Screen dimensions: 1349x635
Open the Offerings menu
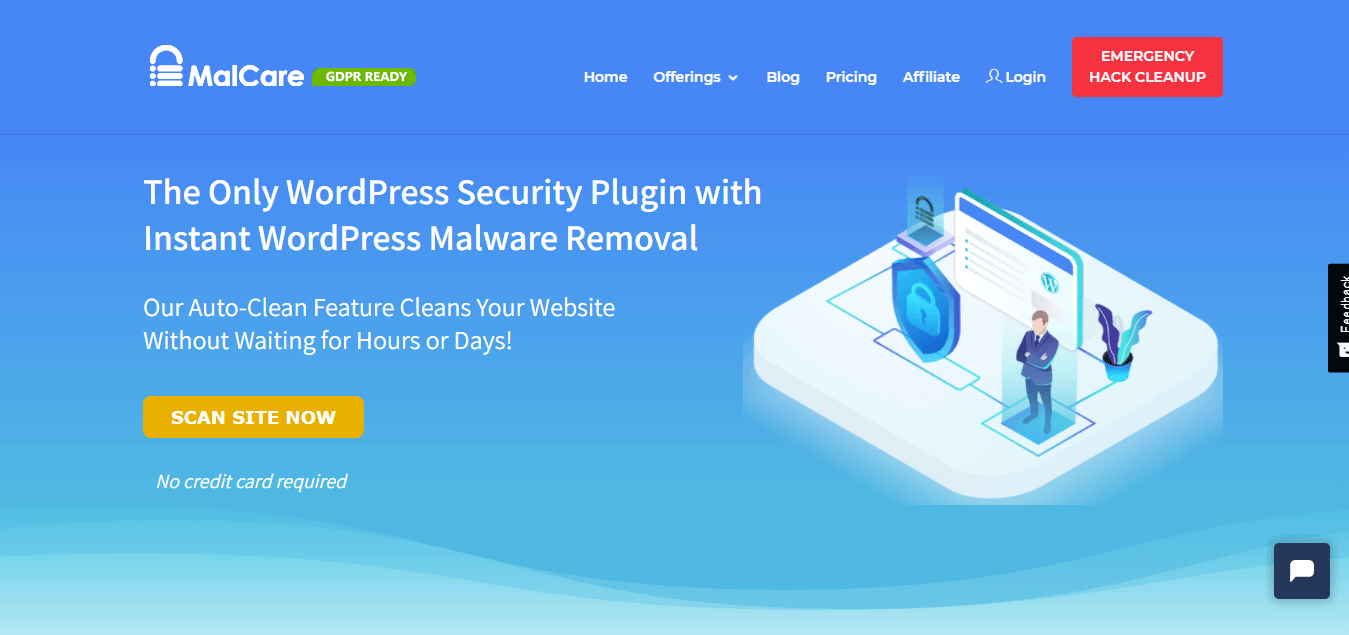[x=695, y=77]
